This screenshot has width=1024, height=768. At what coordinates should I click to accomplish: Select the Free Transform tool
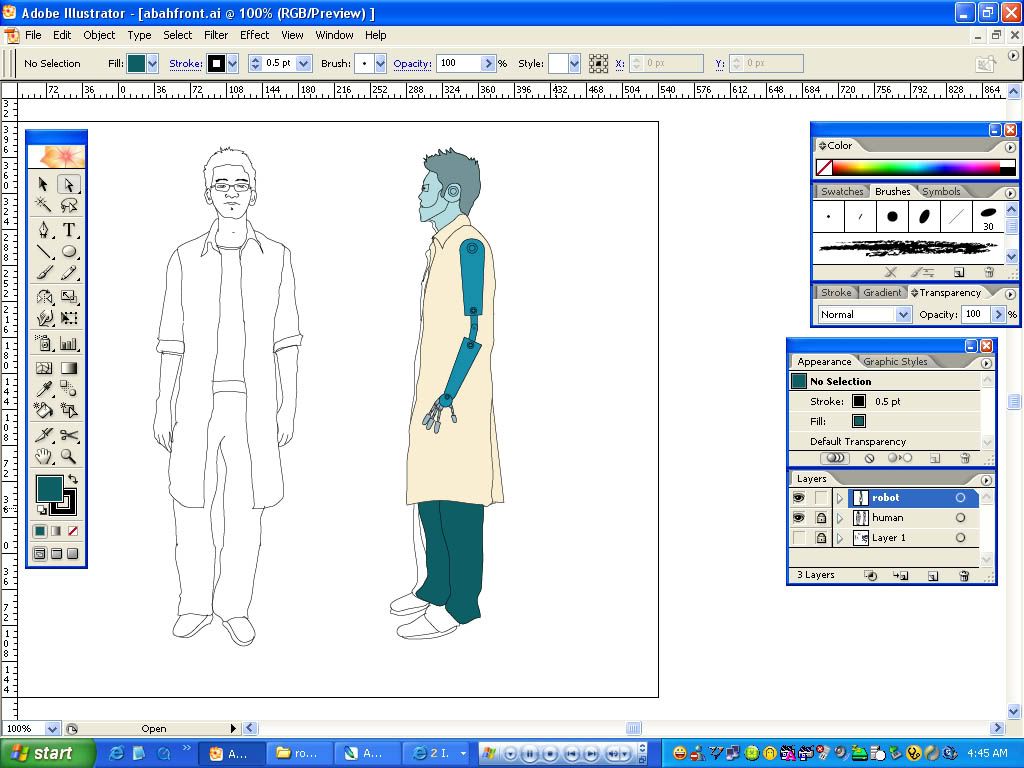coord(69,318)
